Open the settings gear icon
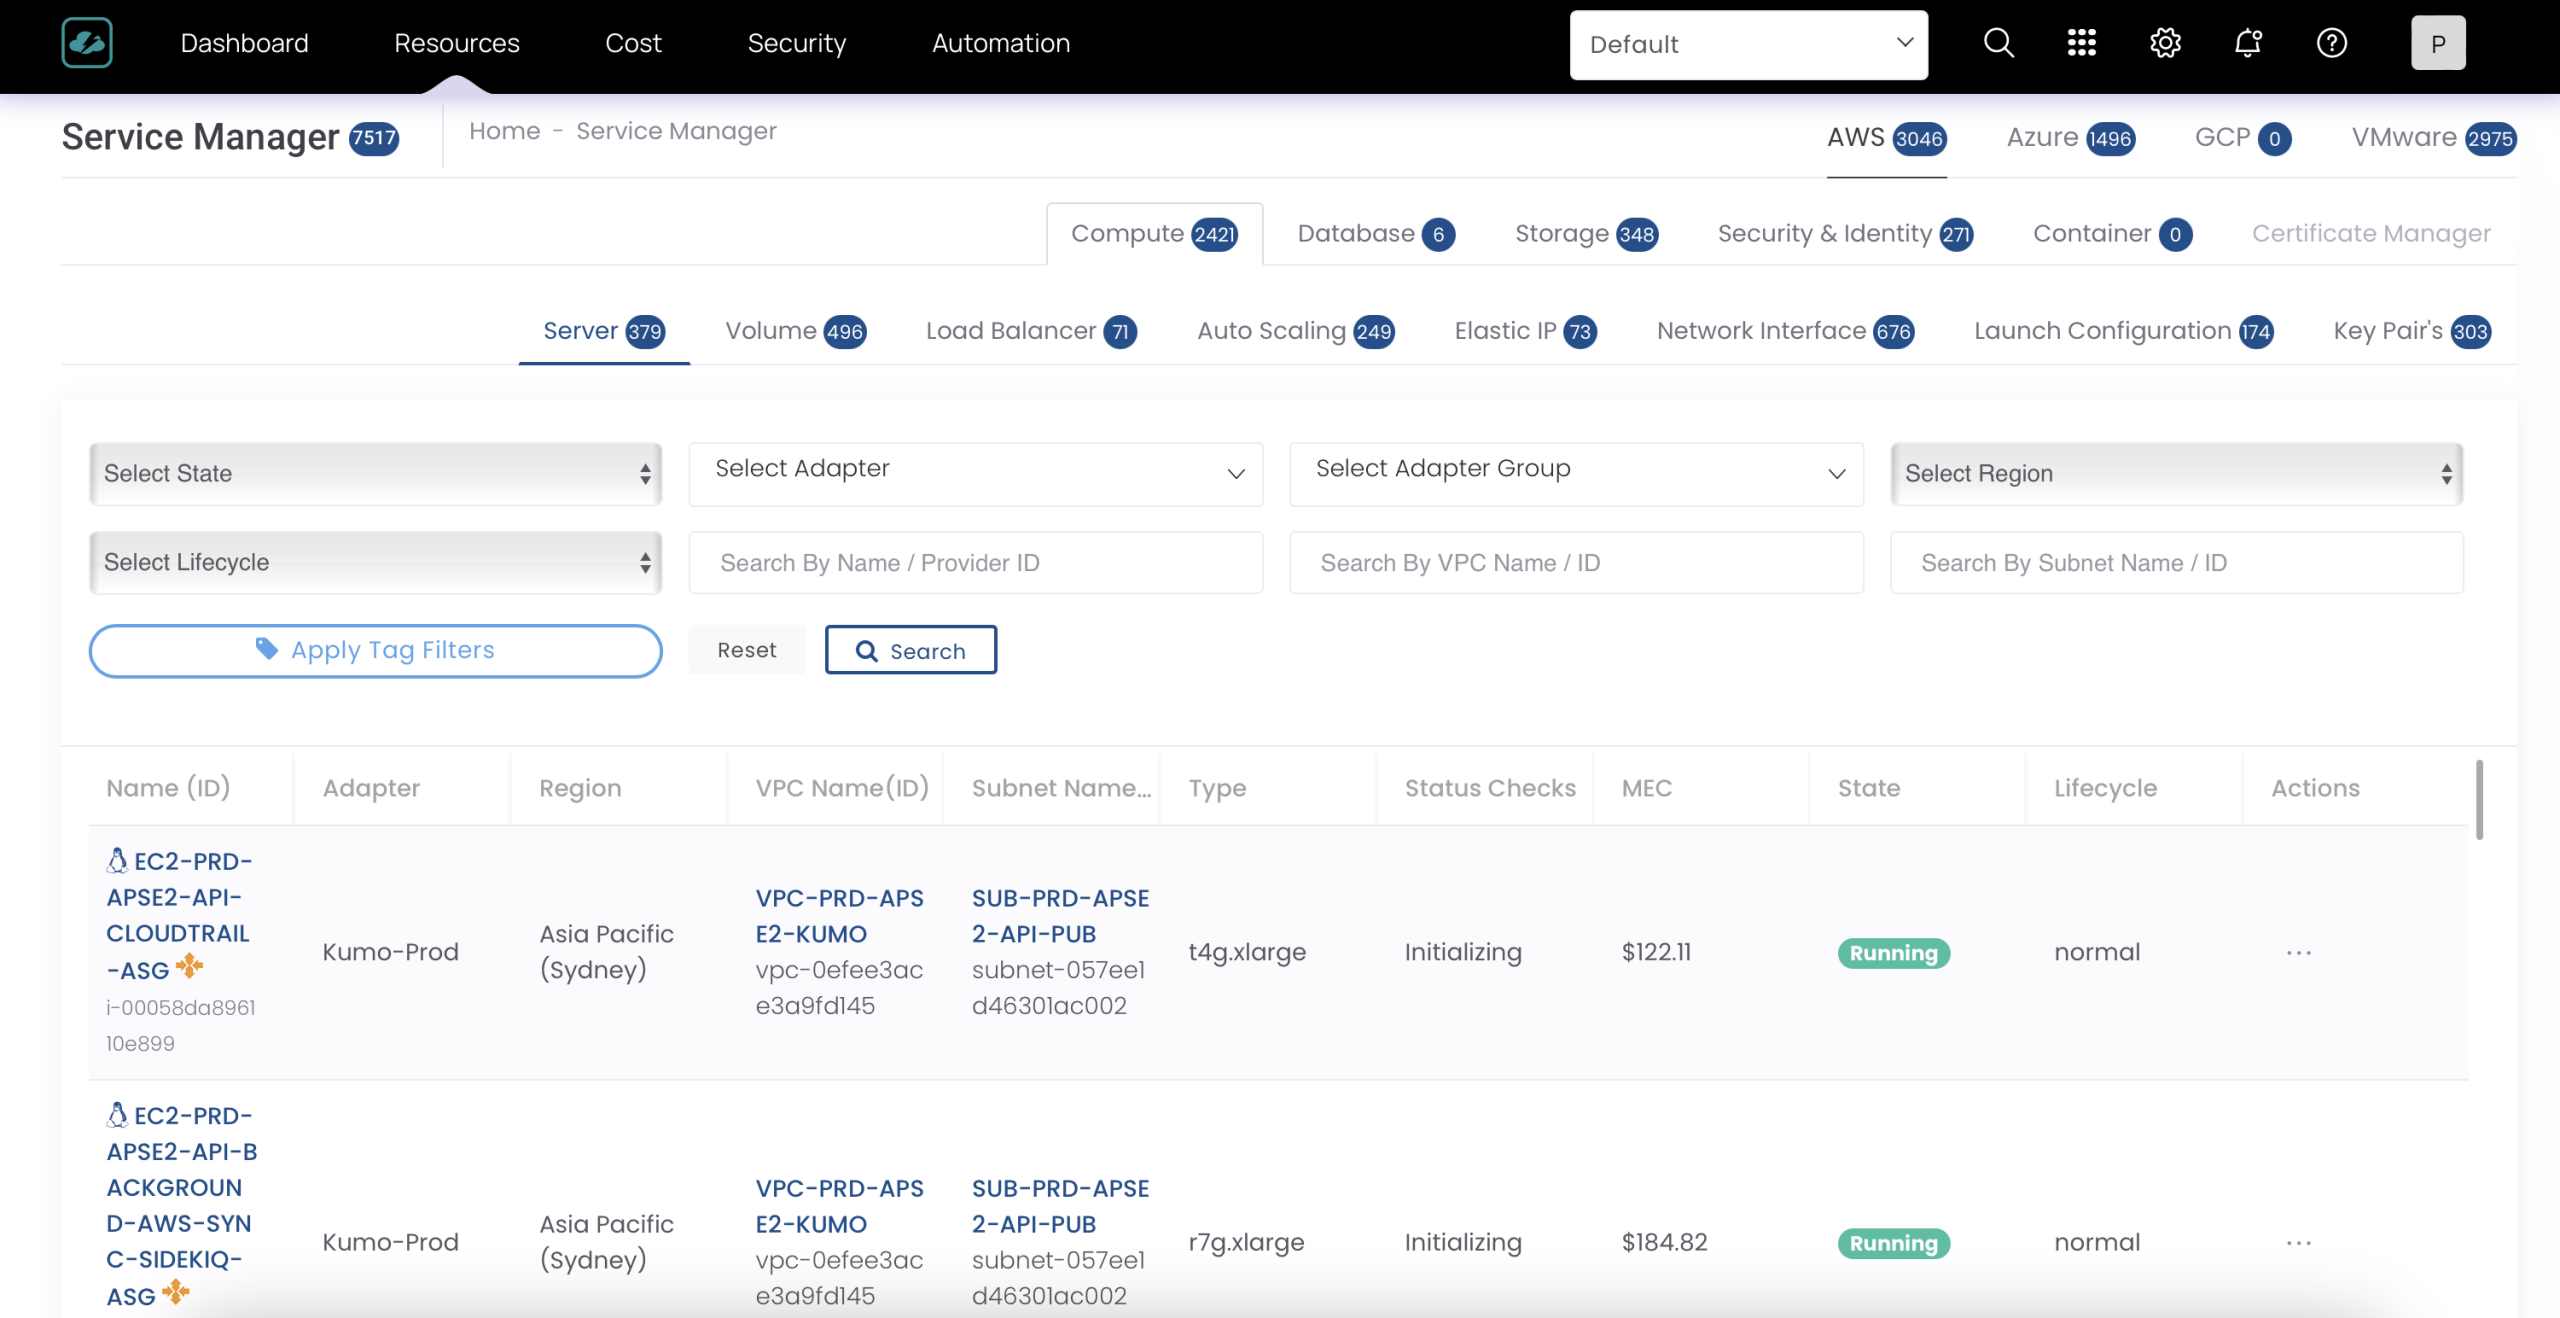This screenshot has width=2560, height=1318. 2165,43
